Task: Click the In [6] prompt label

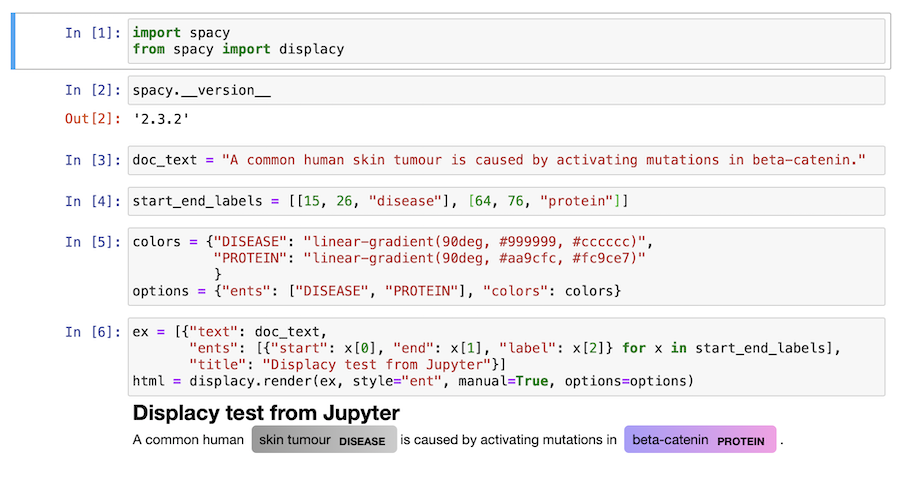Action: 93,332
